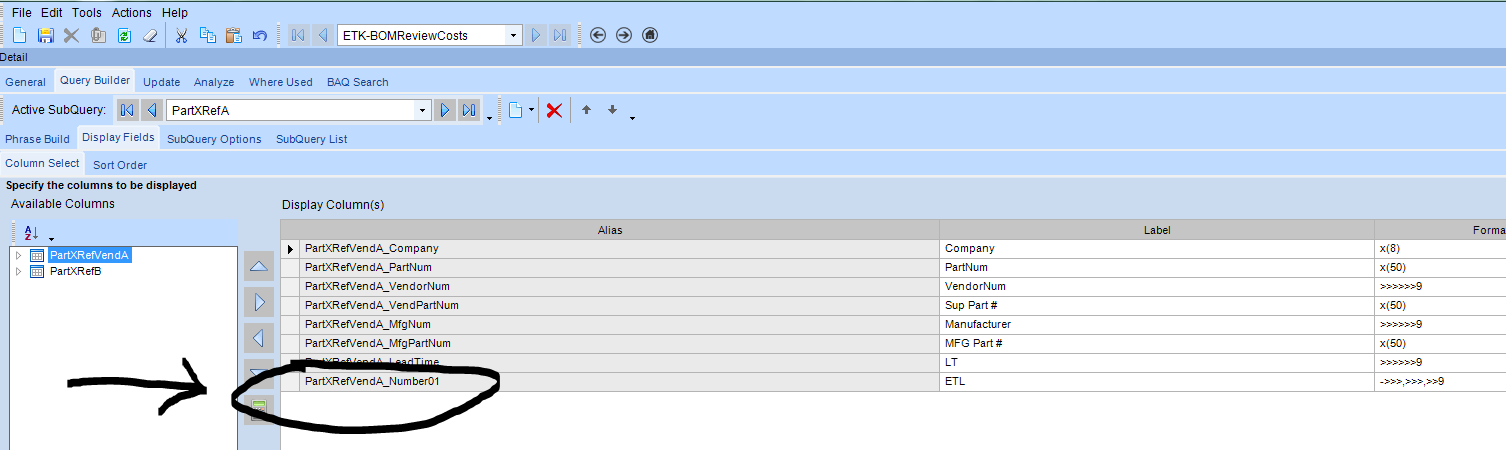Go to next BAQ record in top navigator
Screen dimensions: 1506x450
(536, 35)
